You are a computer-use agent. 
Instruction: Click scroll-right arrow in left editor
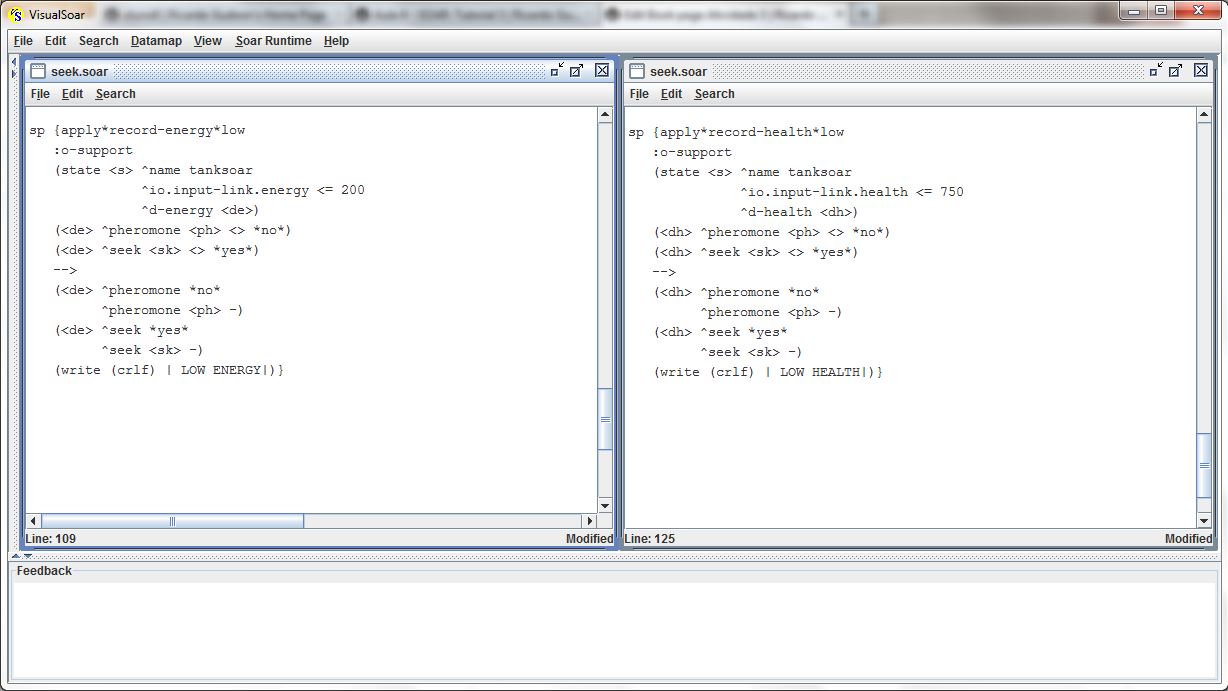tap(590, 521)
